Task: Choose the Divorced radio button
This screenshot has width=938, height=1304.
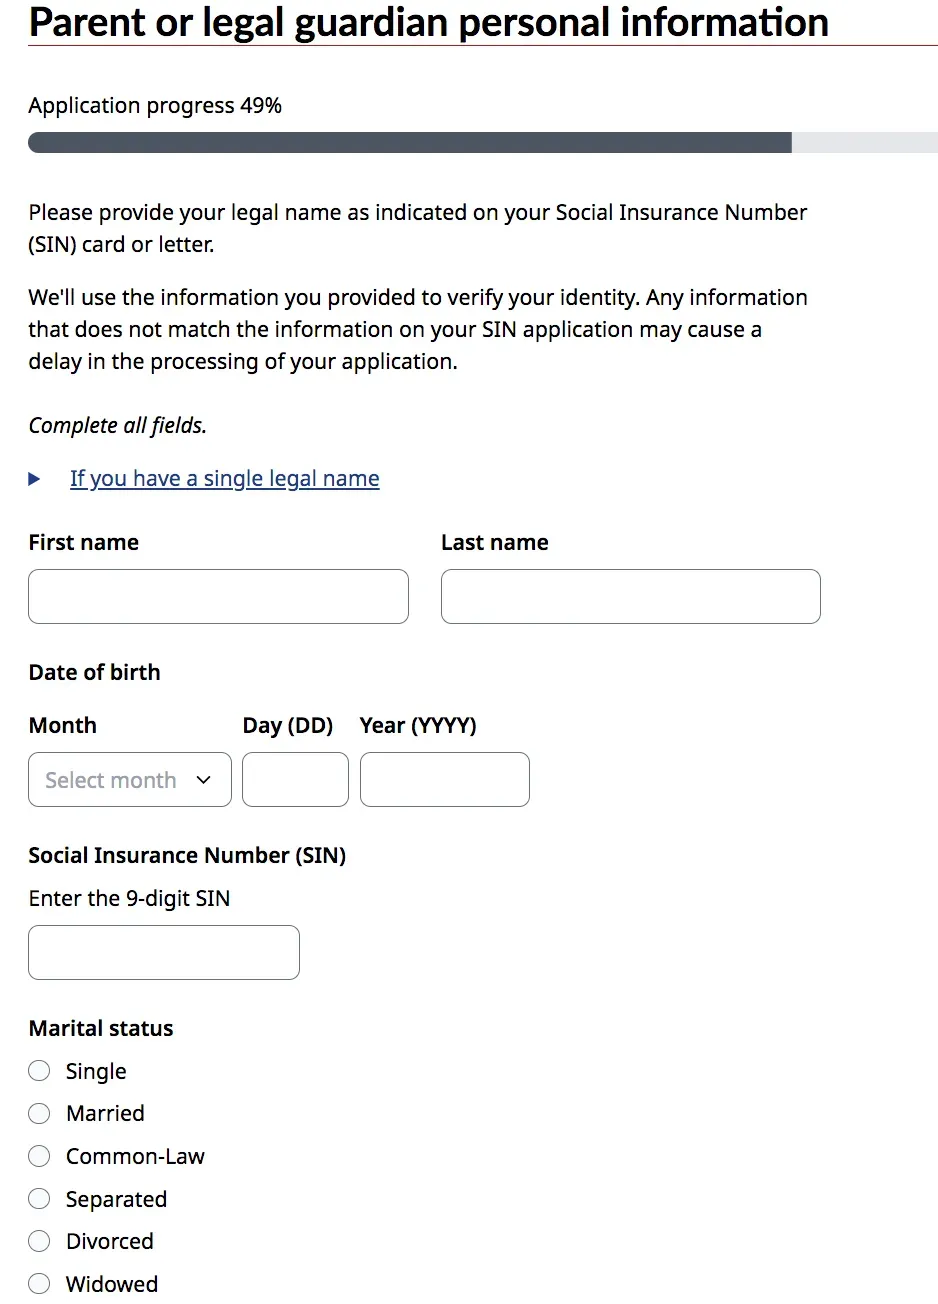Action: 39,1241
